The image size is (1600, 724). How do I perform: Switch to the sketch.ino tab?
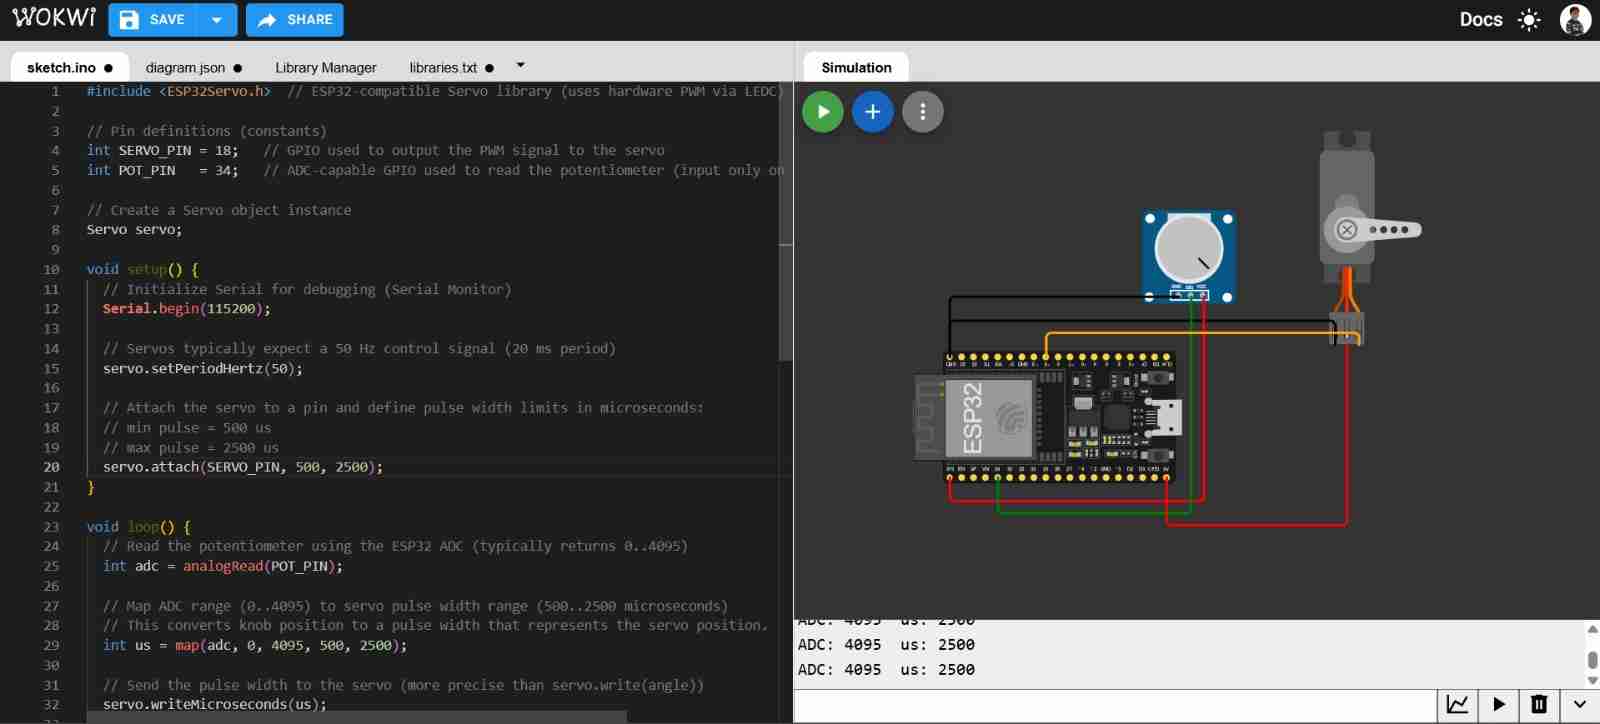point(70,67)
